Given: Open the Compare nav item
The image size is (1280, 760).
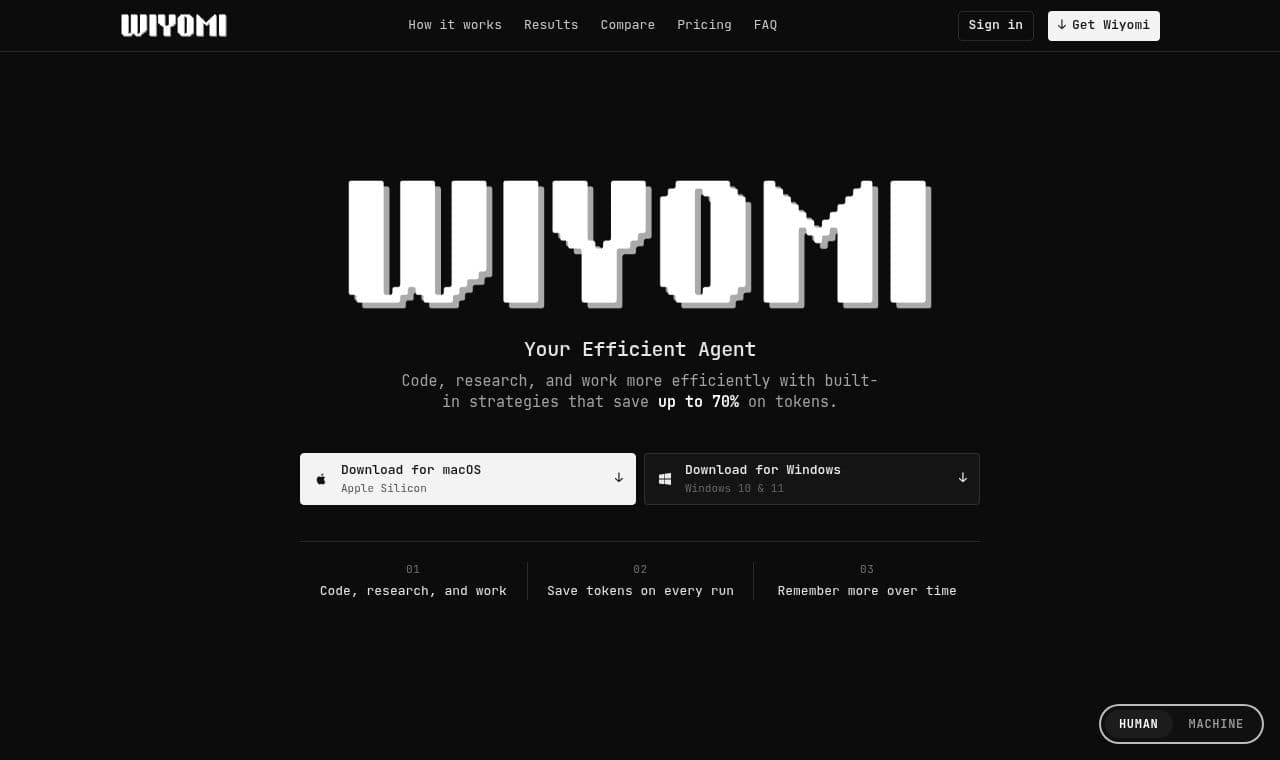Looking at the screenshot, I should (628, 25).
